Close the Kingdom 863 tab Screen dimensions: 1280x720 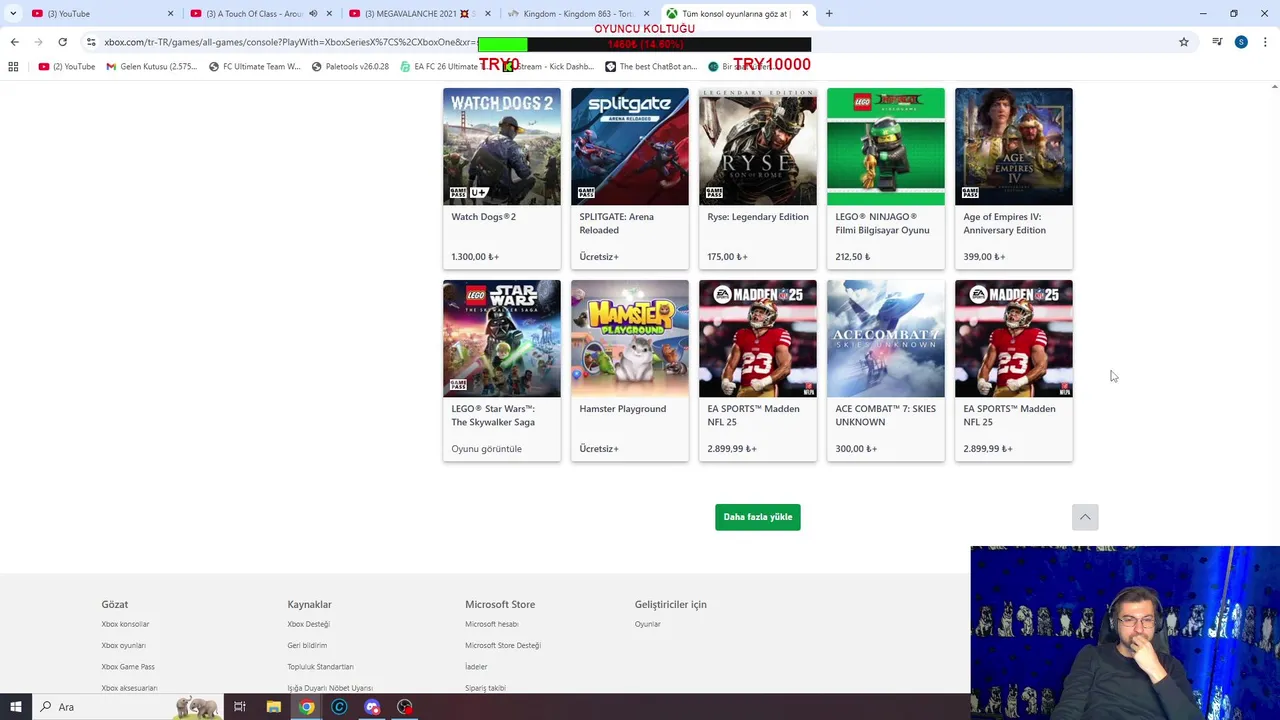point(646,13)
